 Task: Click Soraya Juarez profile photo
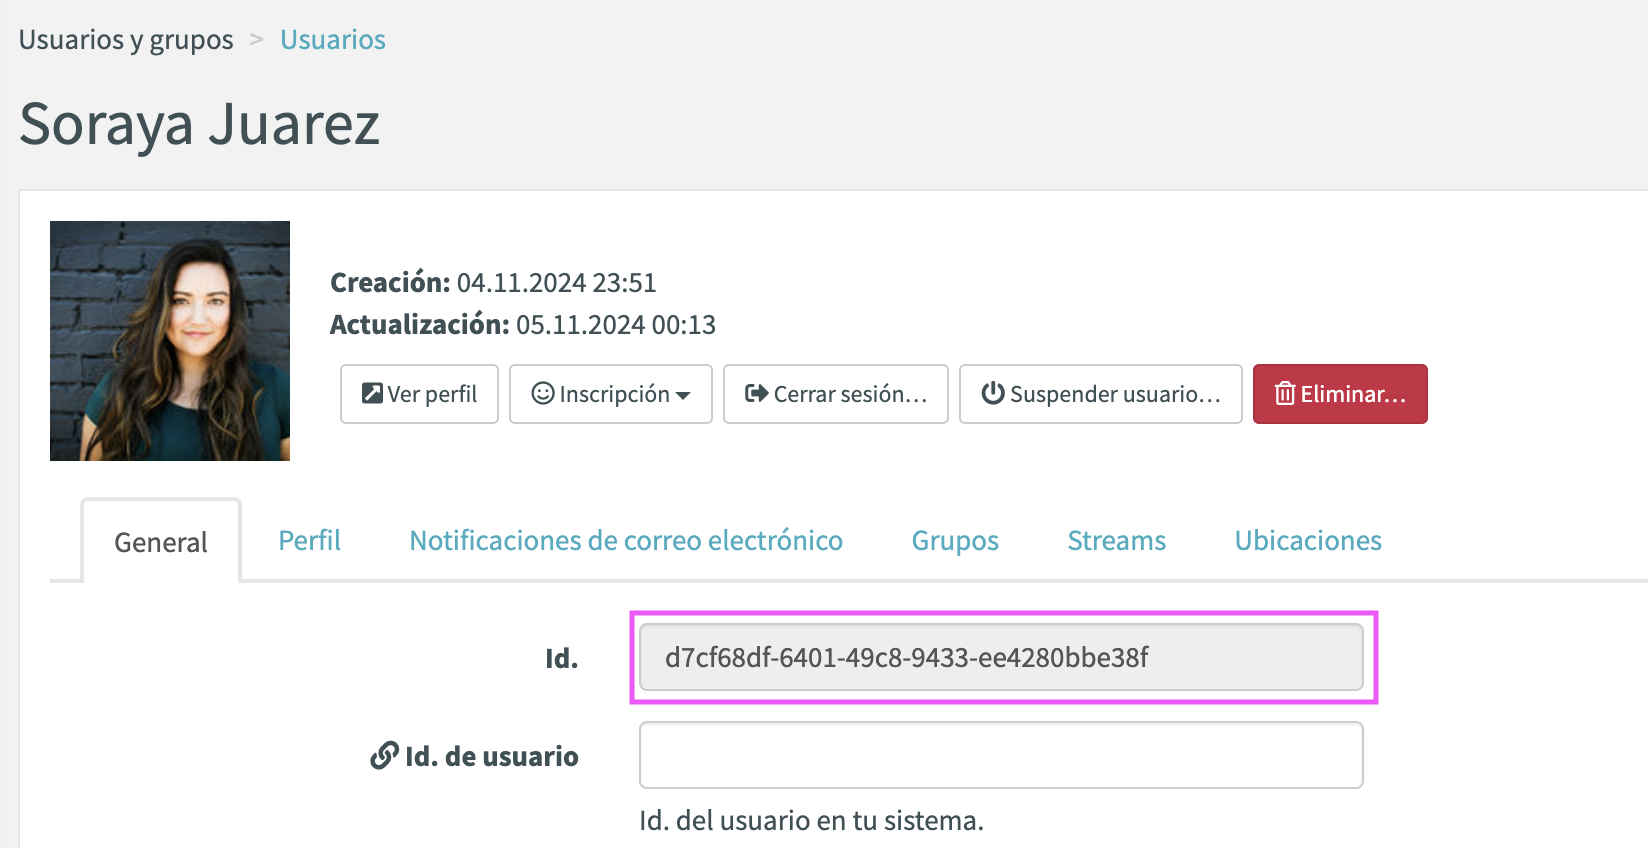tap(170, 341)
